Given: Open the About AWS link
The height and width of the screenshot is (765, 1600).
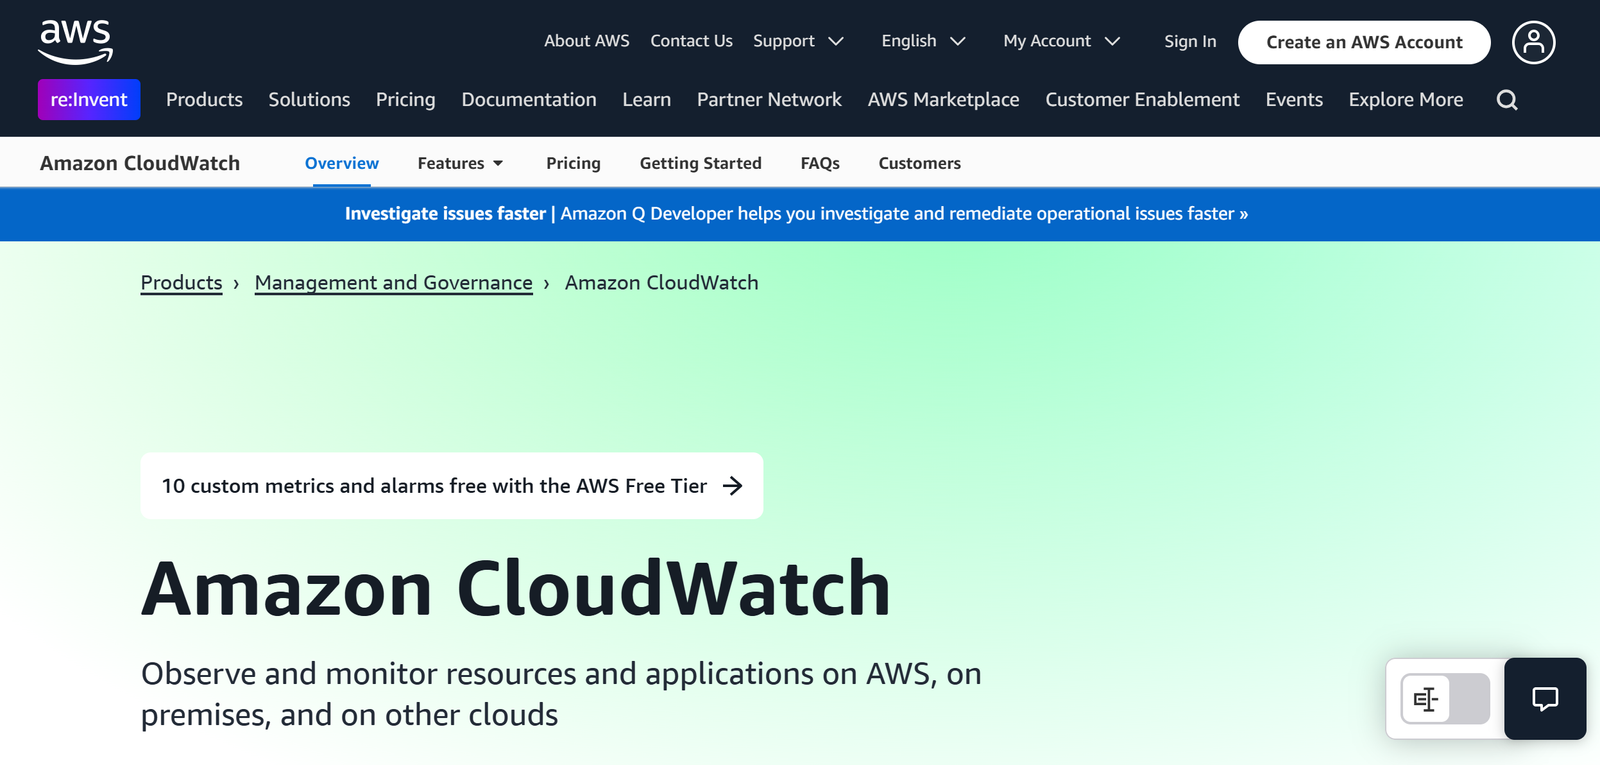Looking at the screenshot, I should pos(587,41).
